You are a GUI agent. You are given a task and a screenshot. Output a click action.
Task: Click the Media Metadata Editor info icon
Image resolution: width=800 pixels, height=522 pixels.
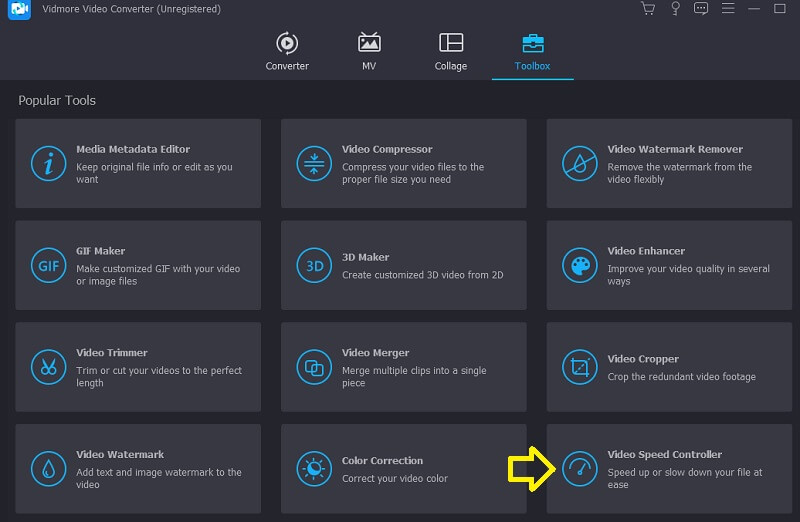pos(48,164)
